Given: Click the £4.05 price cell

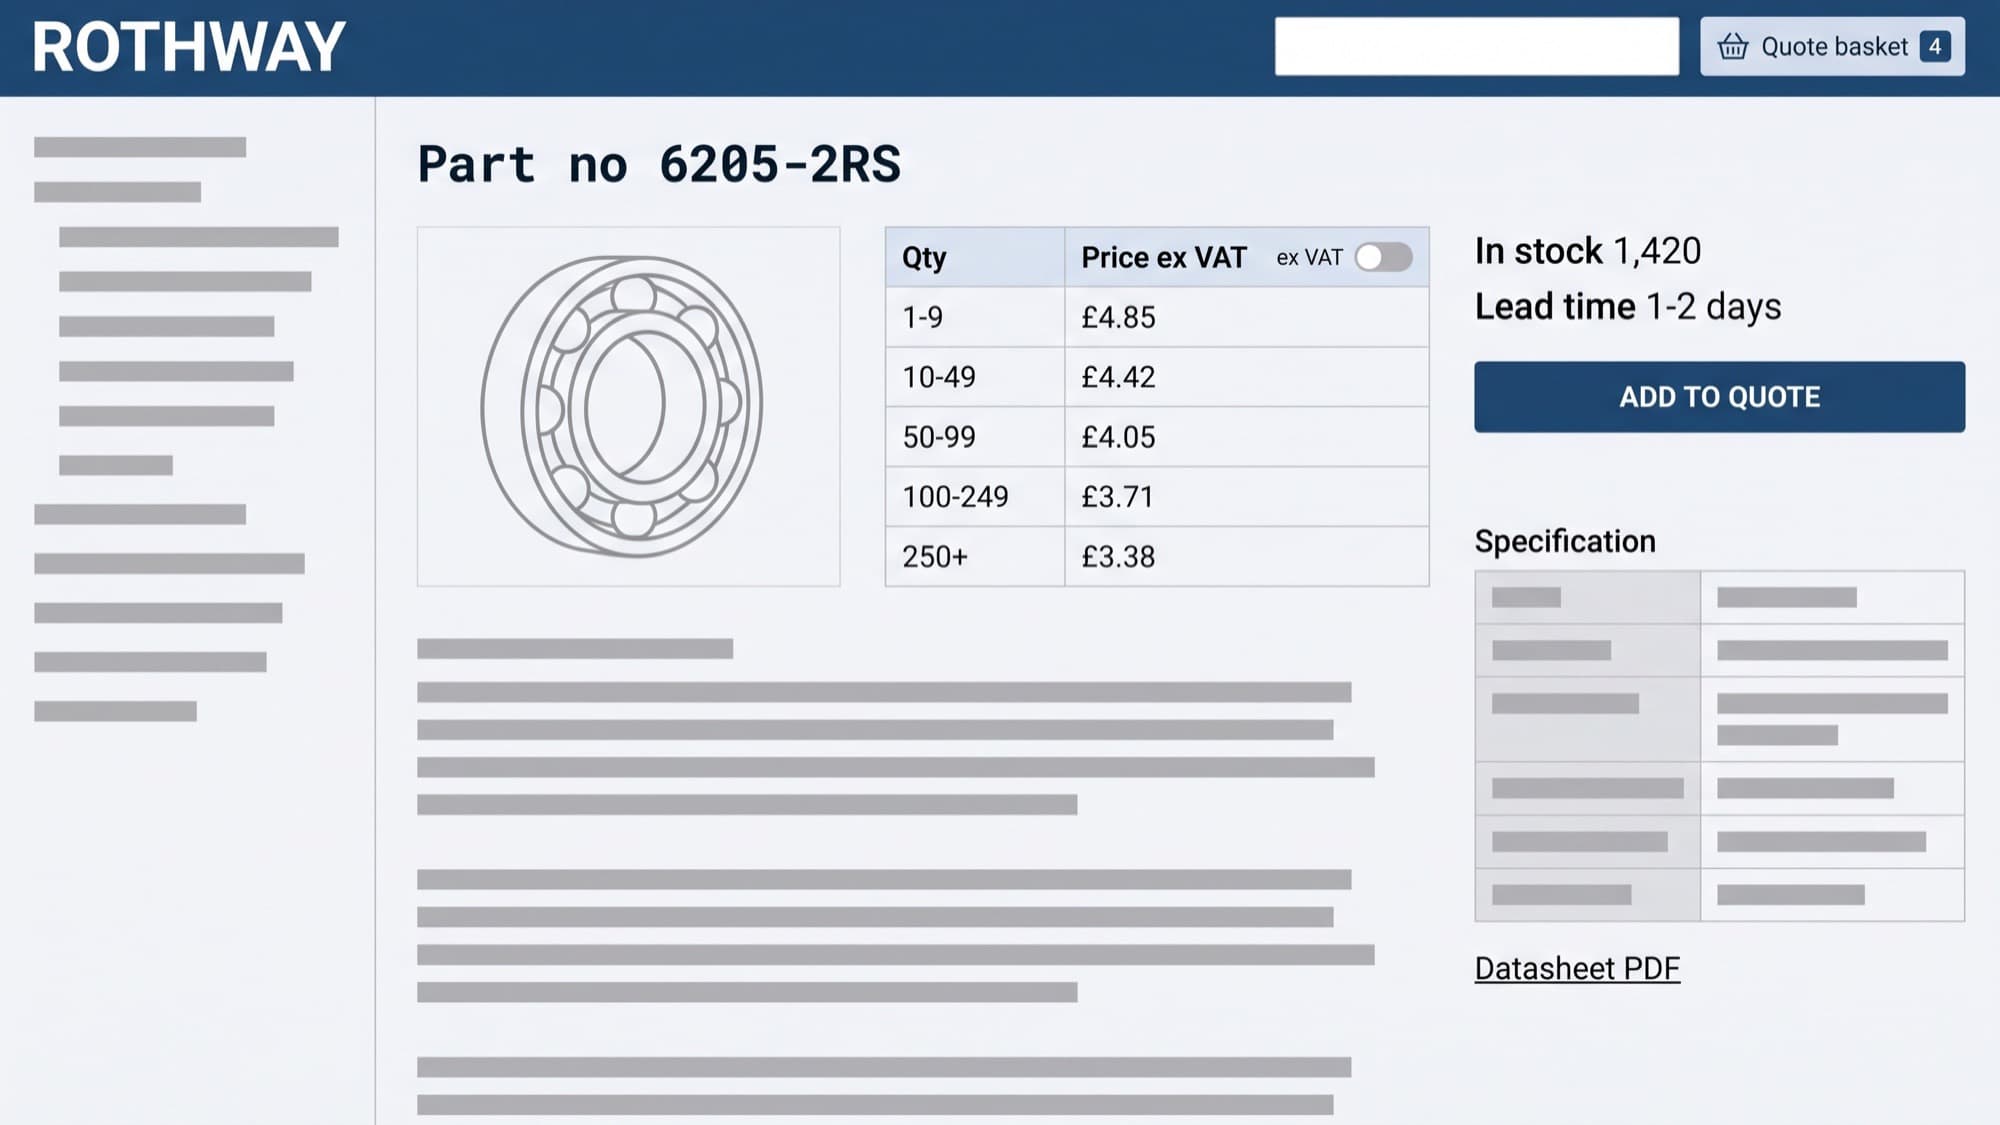Looking at the screenshot, I should pyautogui.click(x=1247, y=437).
